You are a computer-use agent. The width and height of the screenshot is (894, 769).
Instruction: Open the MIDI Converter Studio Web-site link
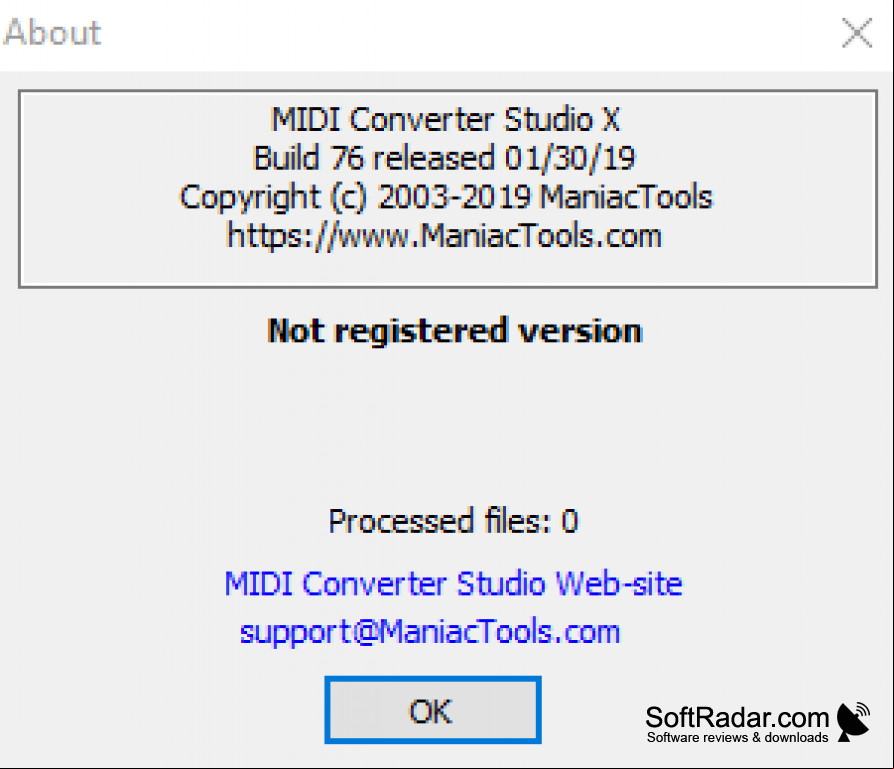(x=453, y=584)
